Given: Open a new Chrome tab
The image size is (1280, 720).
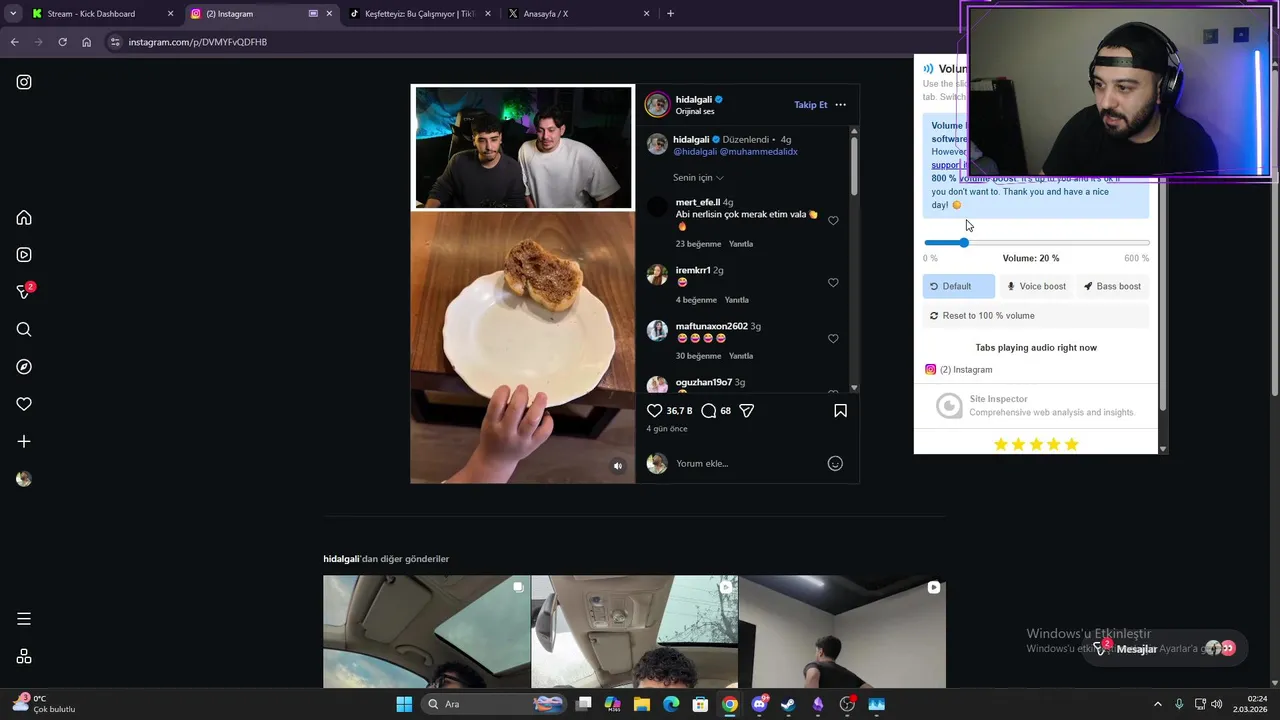Looking at the screenshot, I should pyautogui.click(x=670, y=14).
